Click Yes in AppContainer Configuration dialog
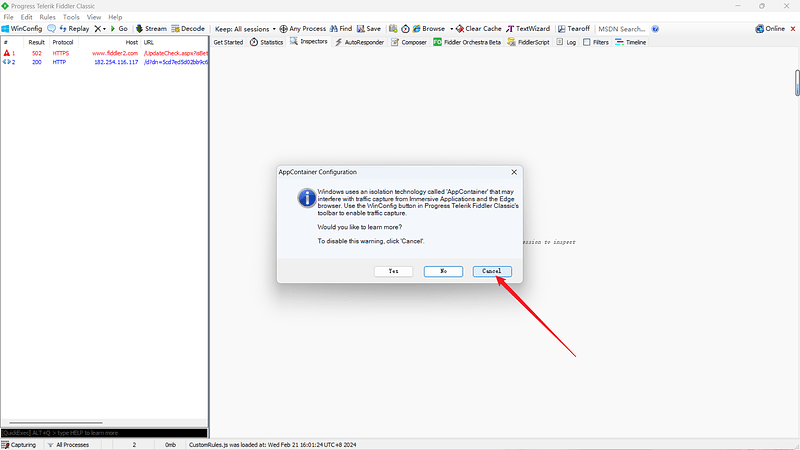 [x=393, y=271]
